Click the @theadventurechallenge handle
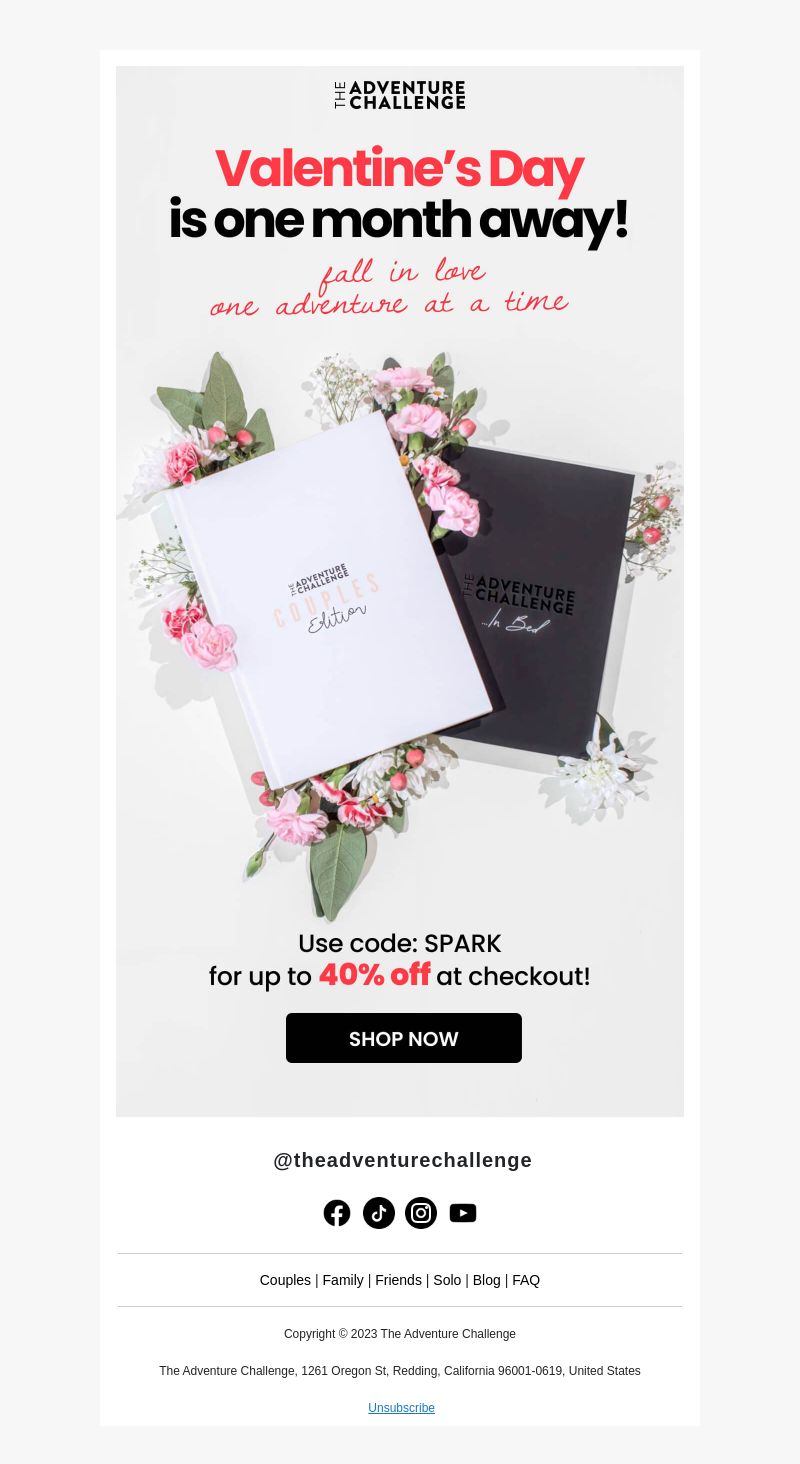 tap(402, 1160)
